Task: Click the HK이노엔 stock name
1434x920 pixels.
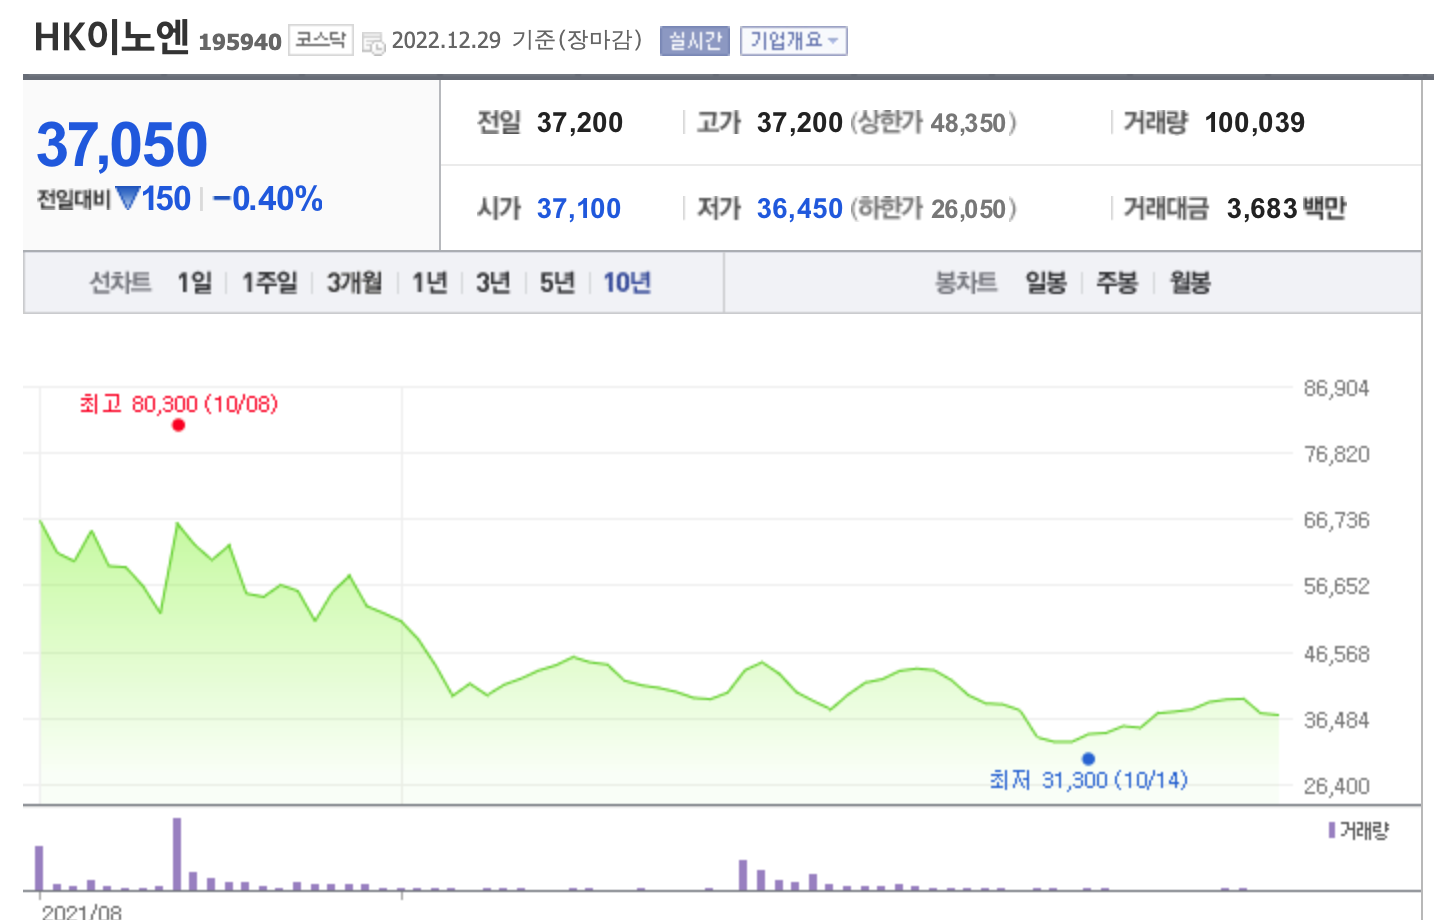Action: [112, 38]
